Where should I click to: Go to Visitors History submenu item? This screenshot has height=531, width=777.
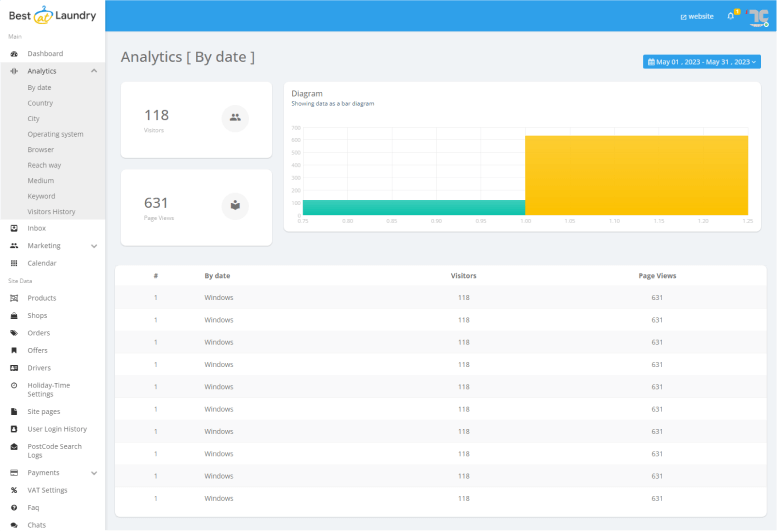coord(51,212)
